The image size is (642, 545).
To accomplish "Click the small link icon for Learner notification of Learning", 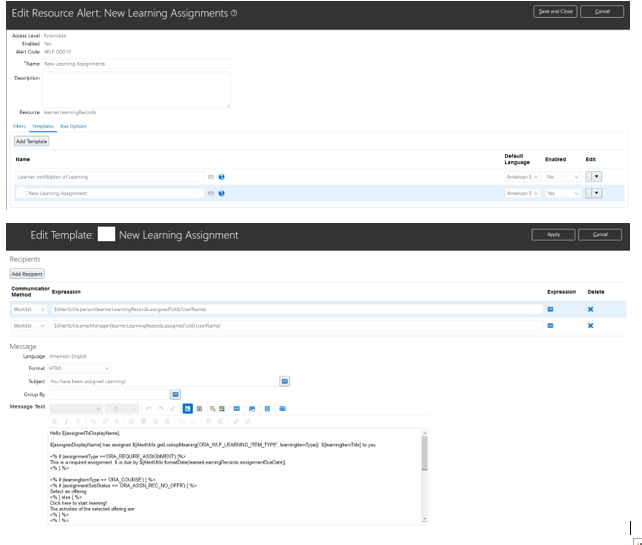I will pyautogui.click(x=211, y=177).
